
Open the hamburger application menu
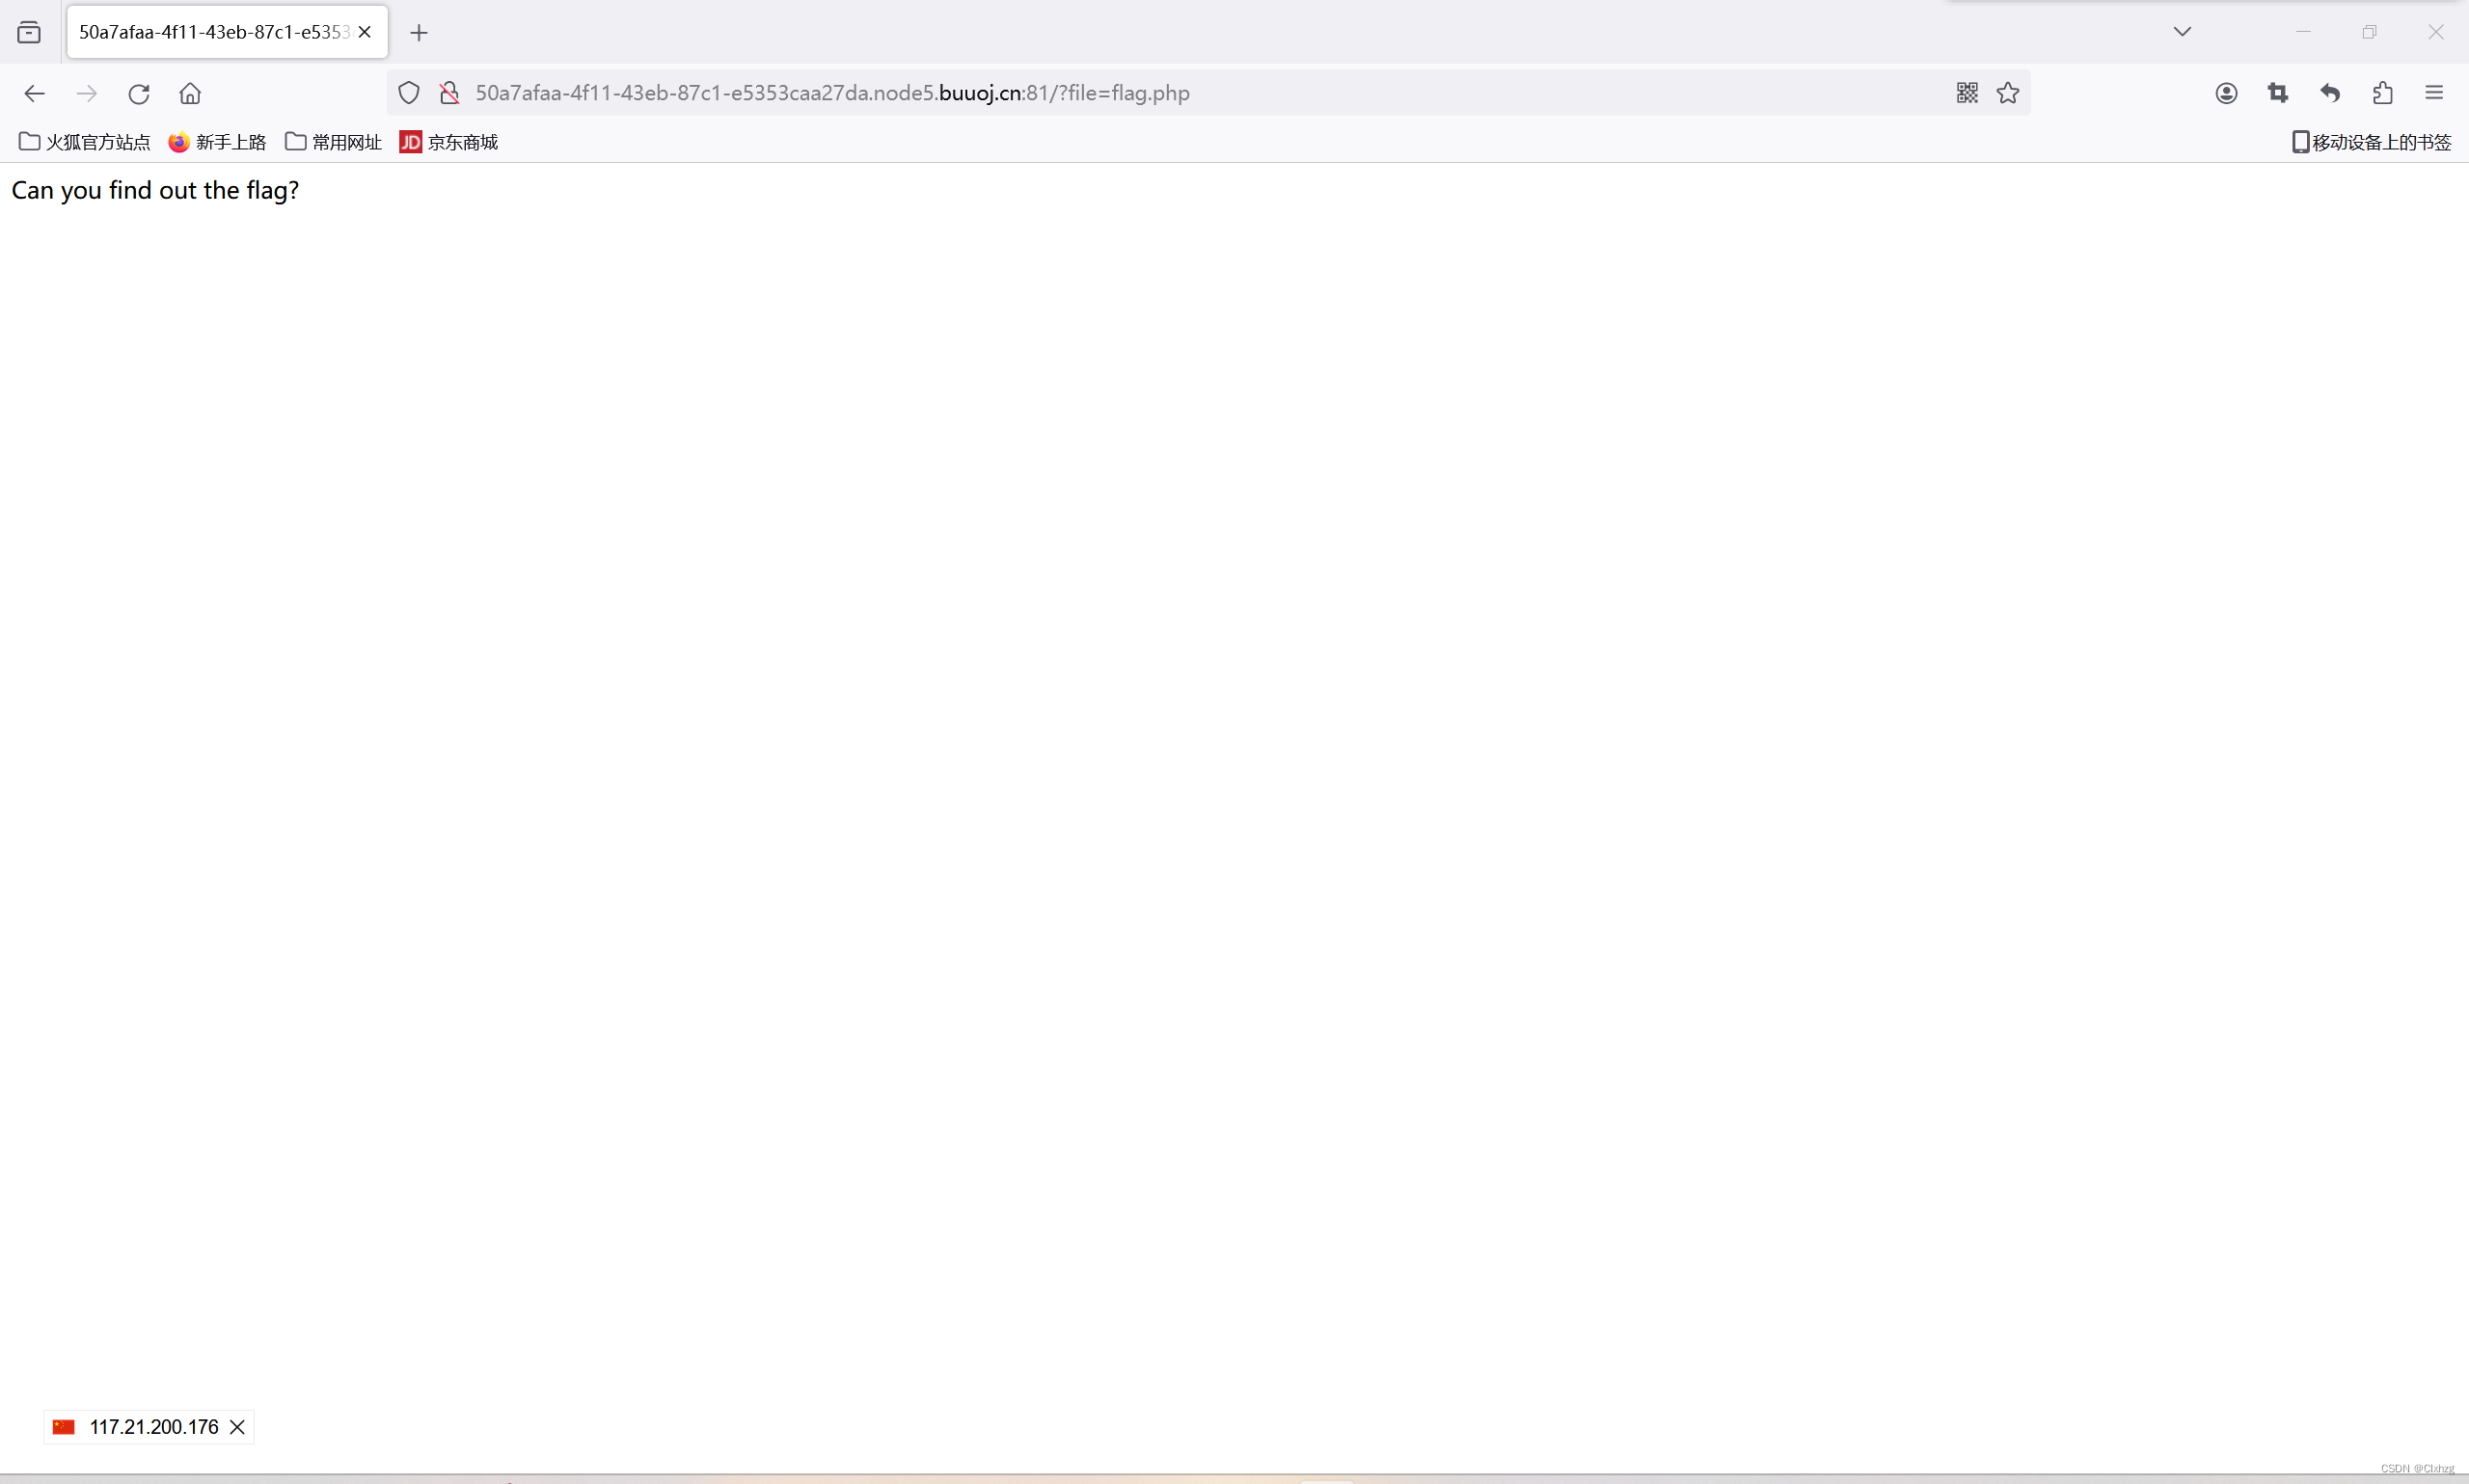[x=2434, y=92]
